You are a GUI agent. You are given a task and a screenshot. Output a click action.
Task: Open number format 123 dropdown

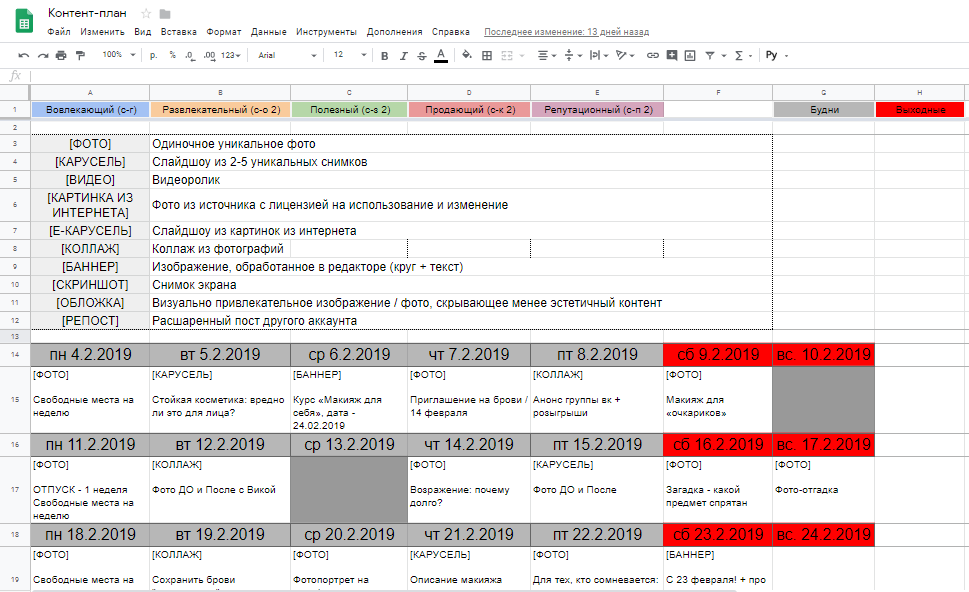(231, 55)
